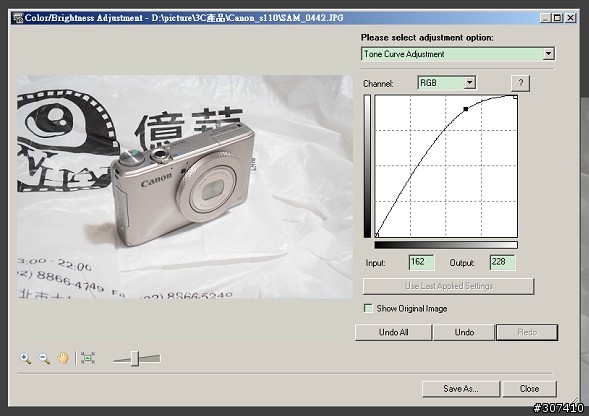Image resolution: width=589 pixels, height=416 pixels.
Task: Click the zoom in magnifier icon
Action: pos(26,358)
